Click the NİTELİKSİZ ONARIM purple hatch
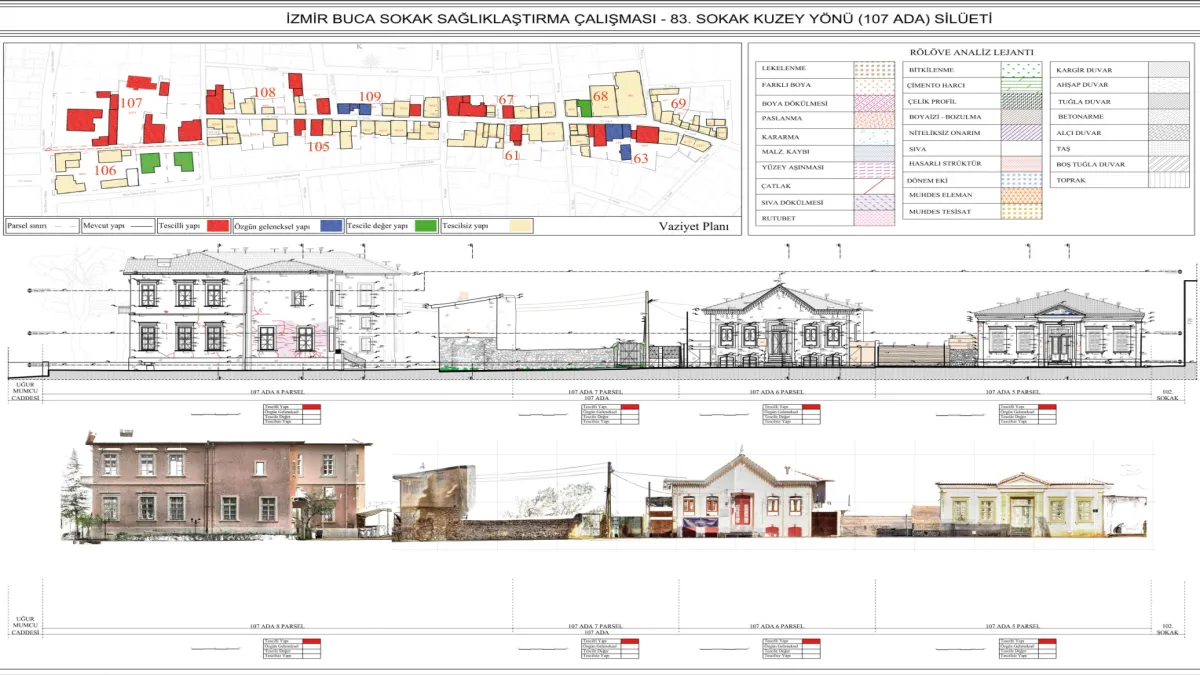This screenshot has width=1200, height=675. (x=1020, y=132)
